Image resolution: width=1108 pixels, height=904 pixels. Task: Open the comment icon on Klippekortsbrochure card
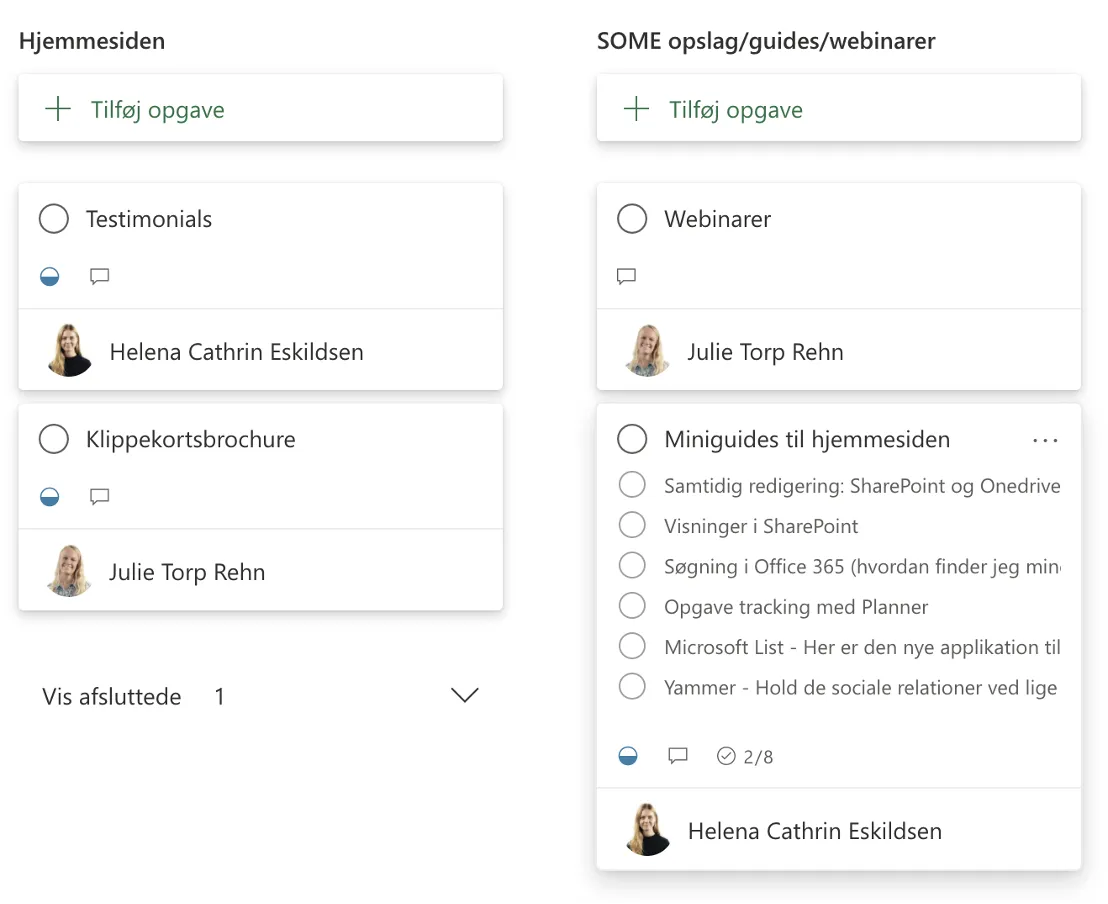[x=100, y=497]
